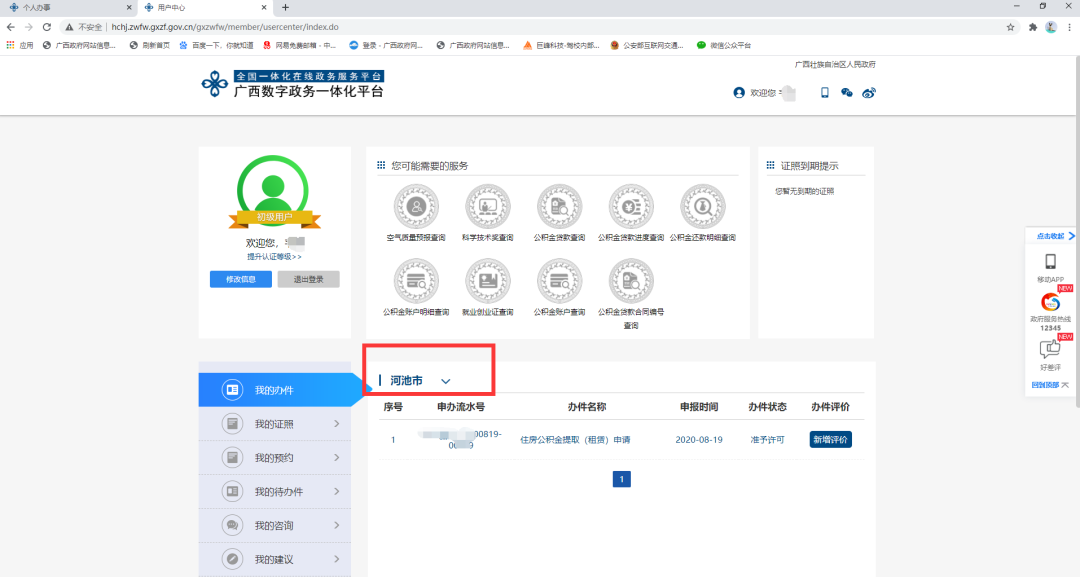
Task: Open the 移动APP sidebar icon
Action: click(x=1050, y=262)
